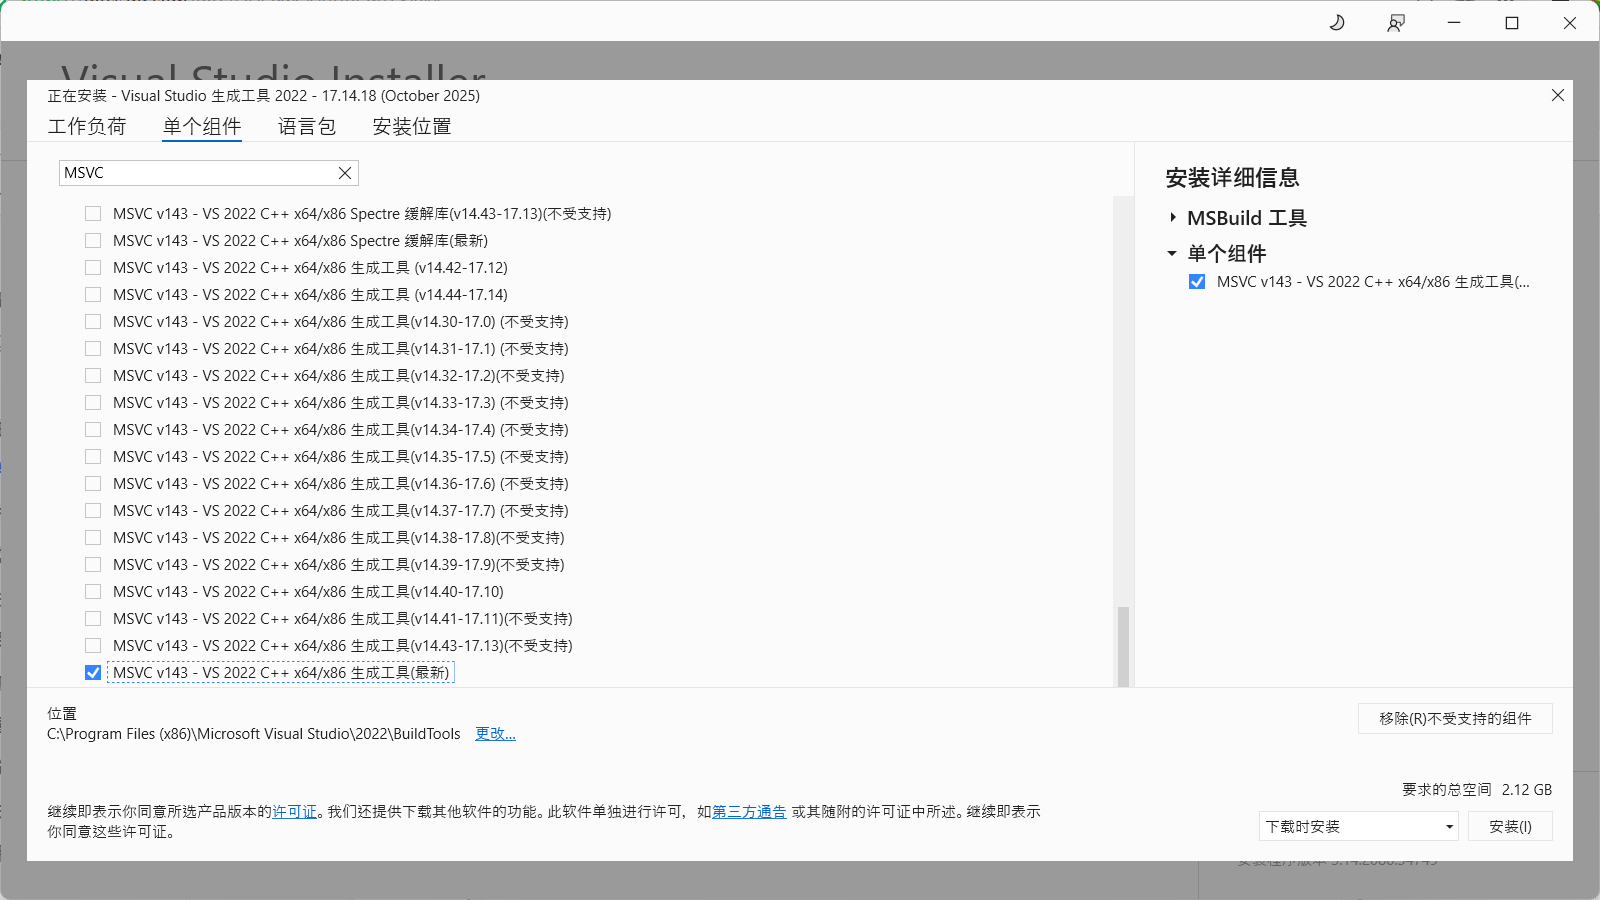Check 生成工具 (v14.42-17.12) component

click(x=92, y=267)
